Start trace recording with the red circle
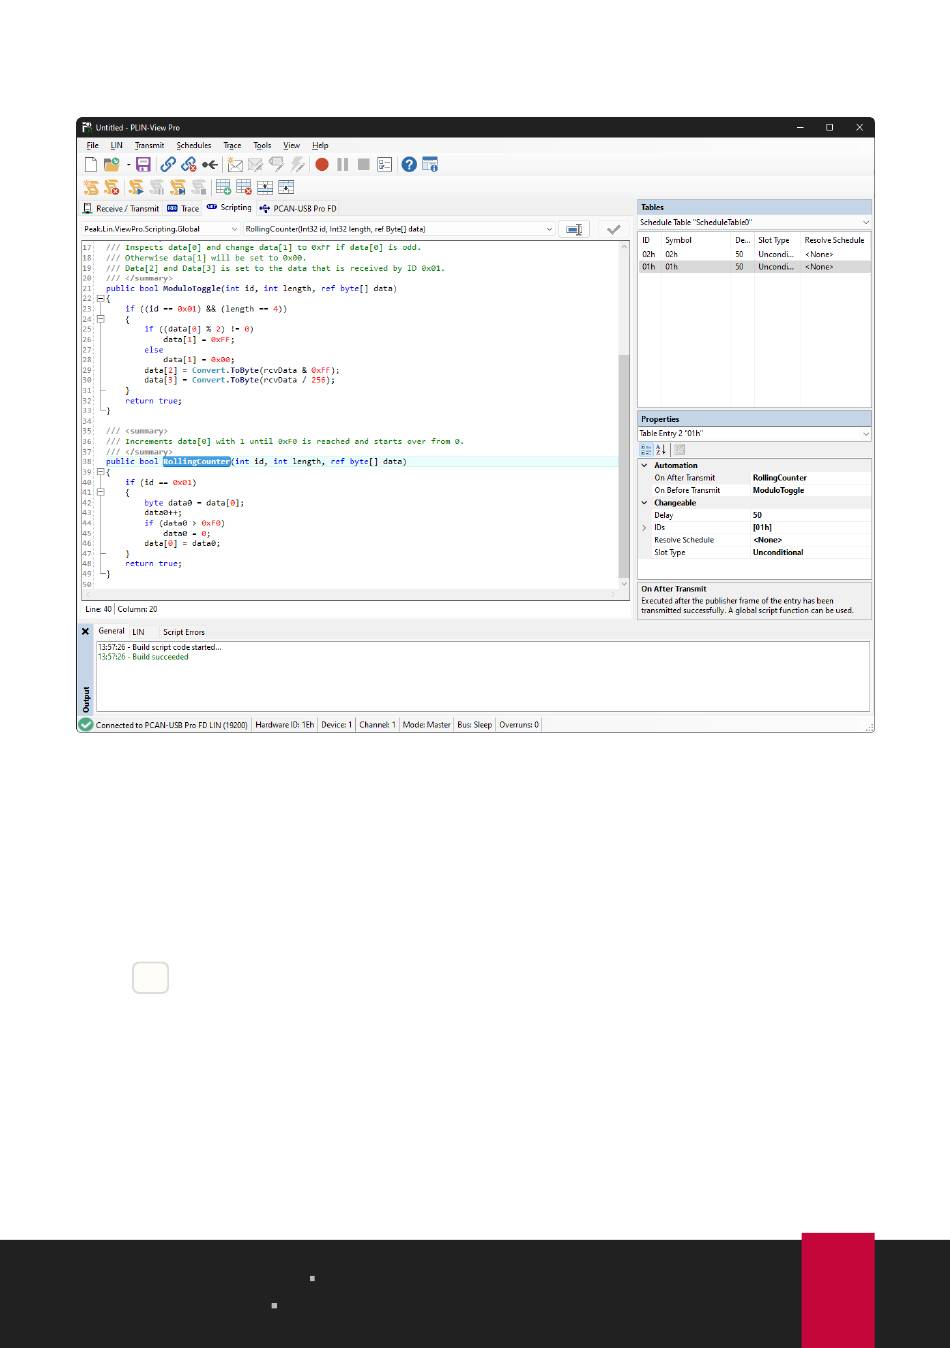950x1348 pixels. [x=322, y=164]
